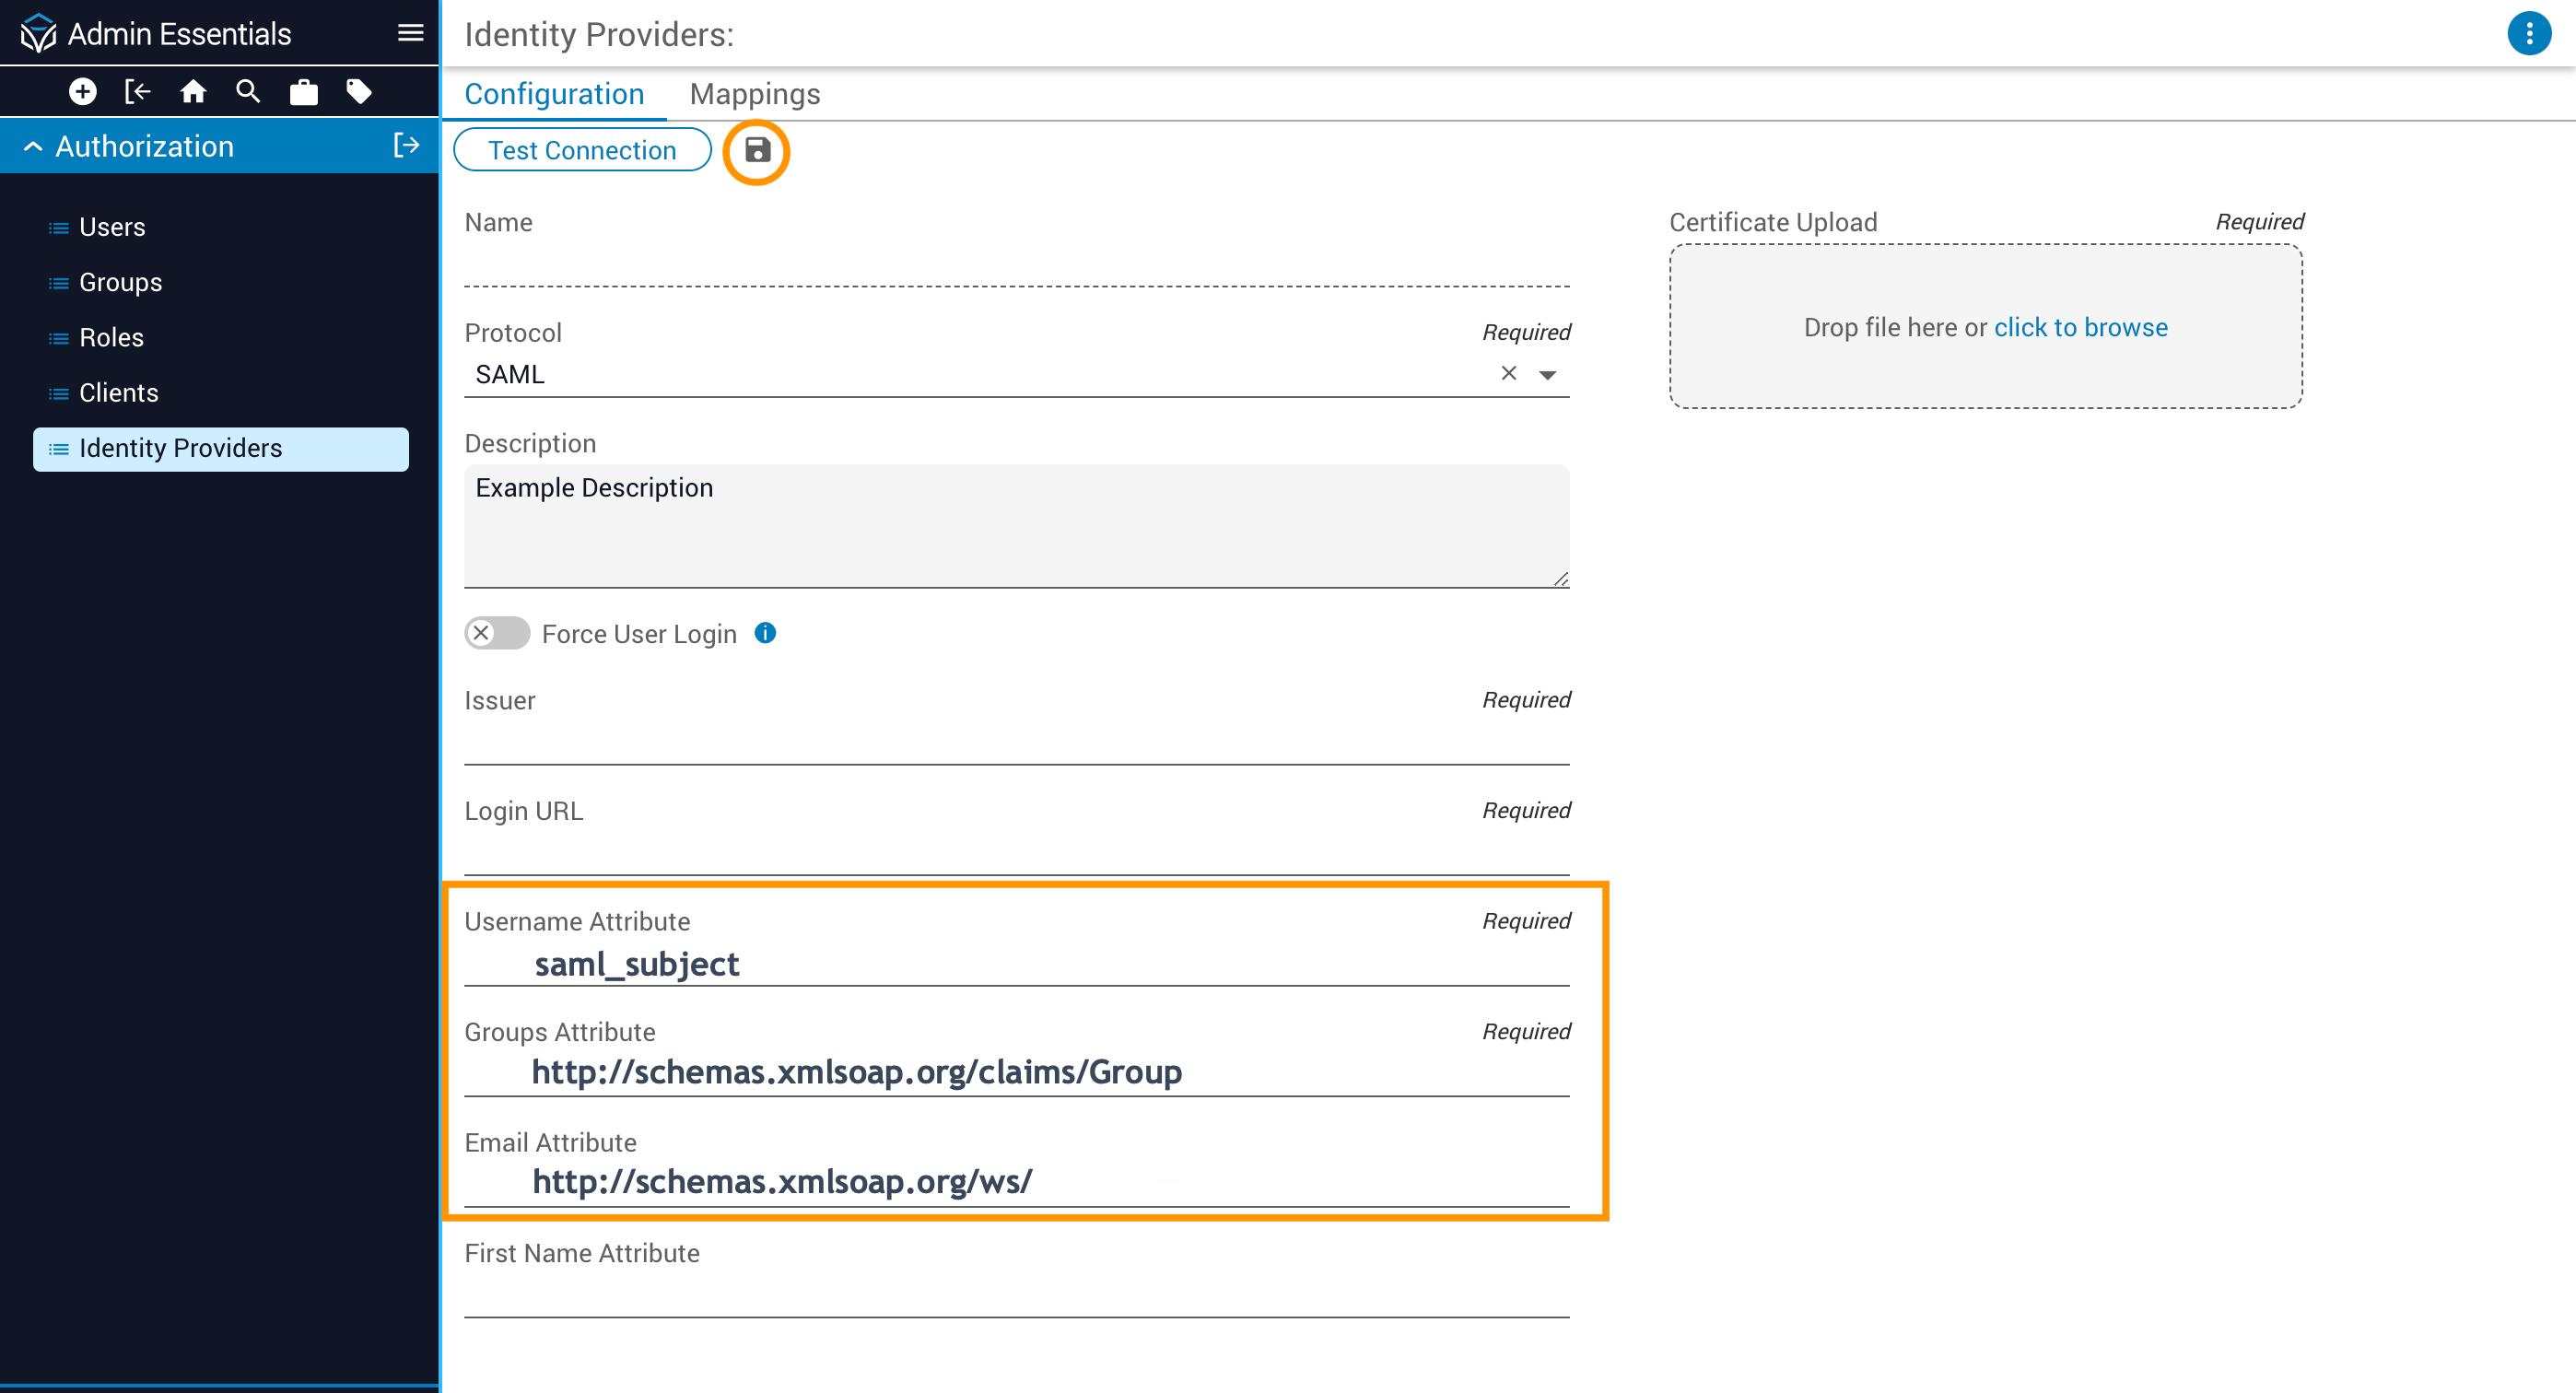Click the search magnifier icon in sidebar

[x=248, y=92]
